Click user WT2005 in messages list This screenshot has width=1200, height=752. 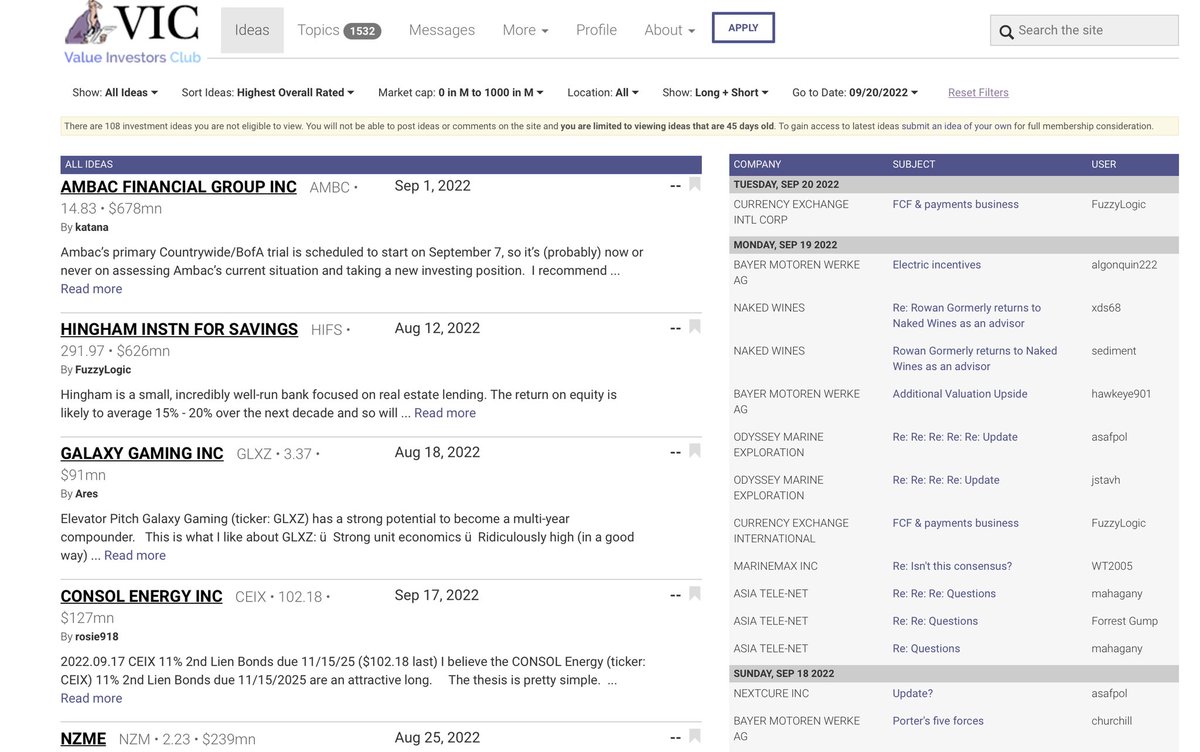(1111, 566)
